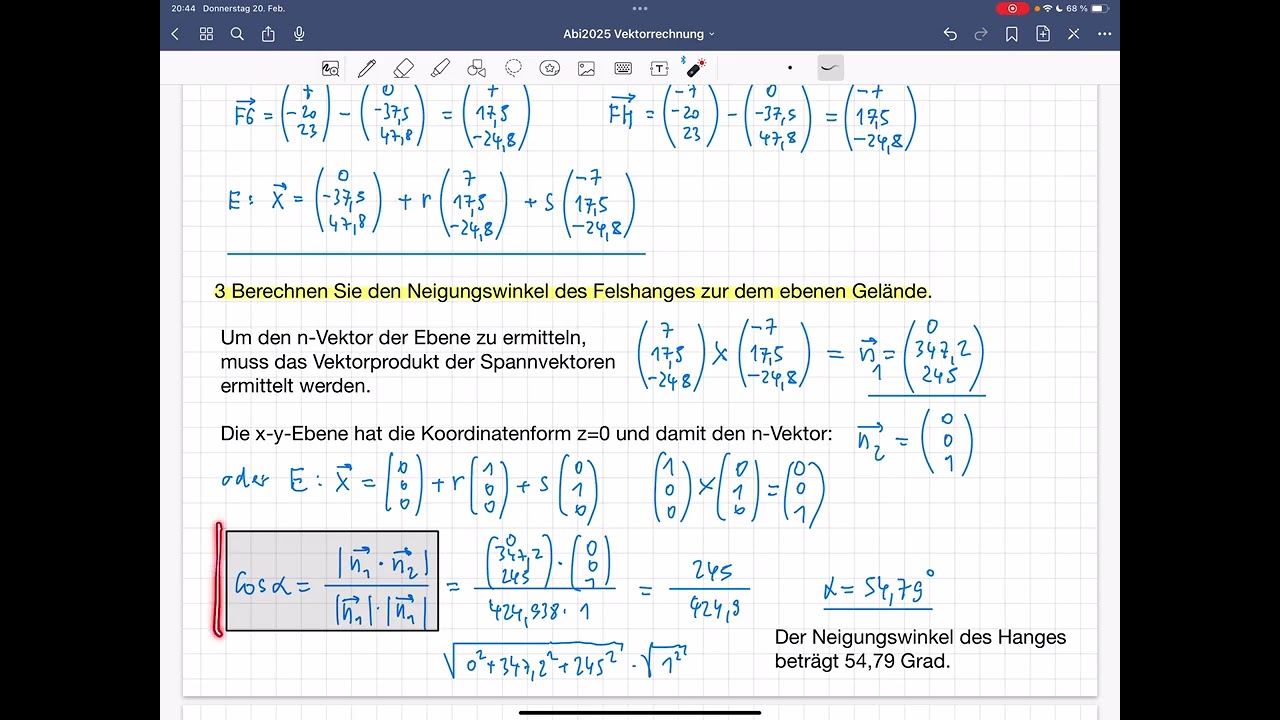Undo the last stroke
Screen dimensions: 1280x720
coord(950,34)
